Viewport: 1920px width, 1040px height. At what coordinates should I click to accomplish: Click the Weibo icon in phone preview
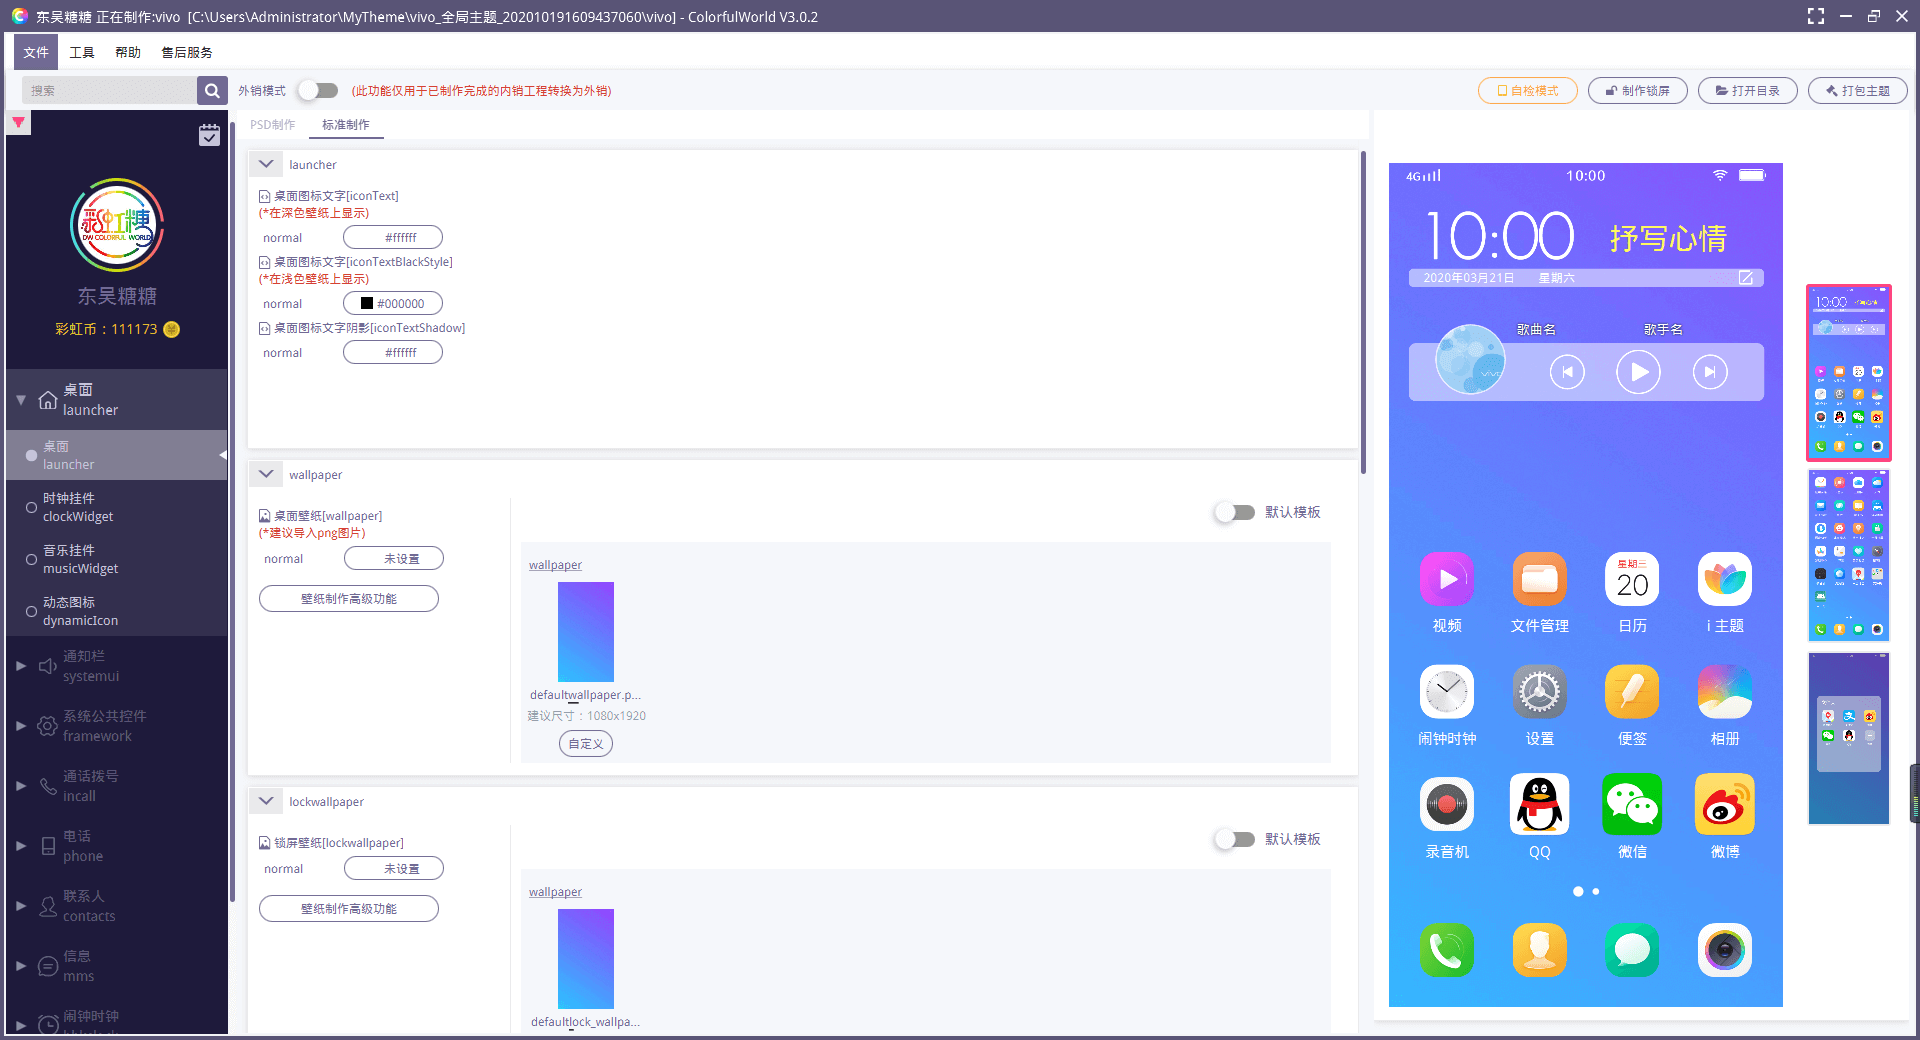[x=1724, y=805]
